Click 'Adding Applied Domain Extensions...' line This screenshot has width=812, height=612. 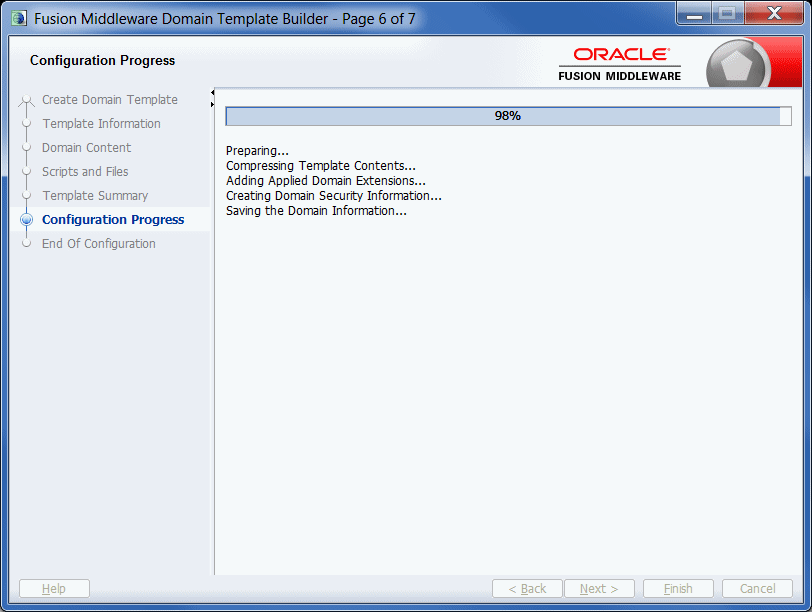click(326, 181)
